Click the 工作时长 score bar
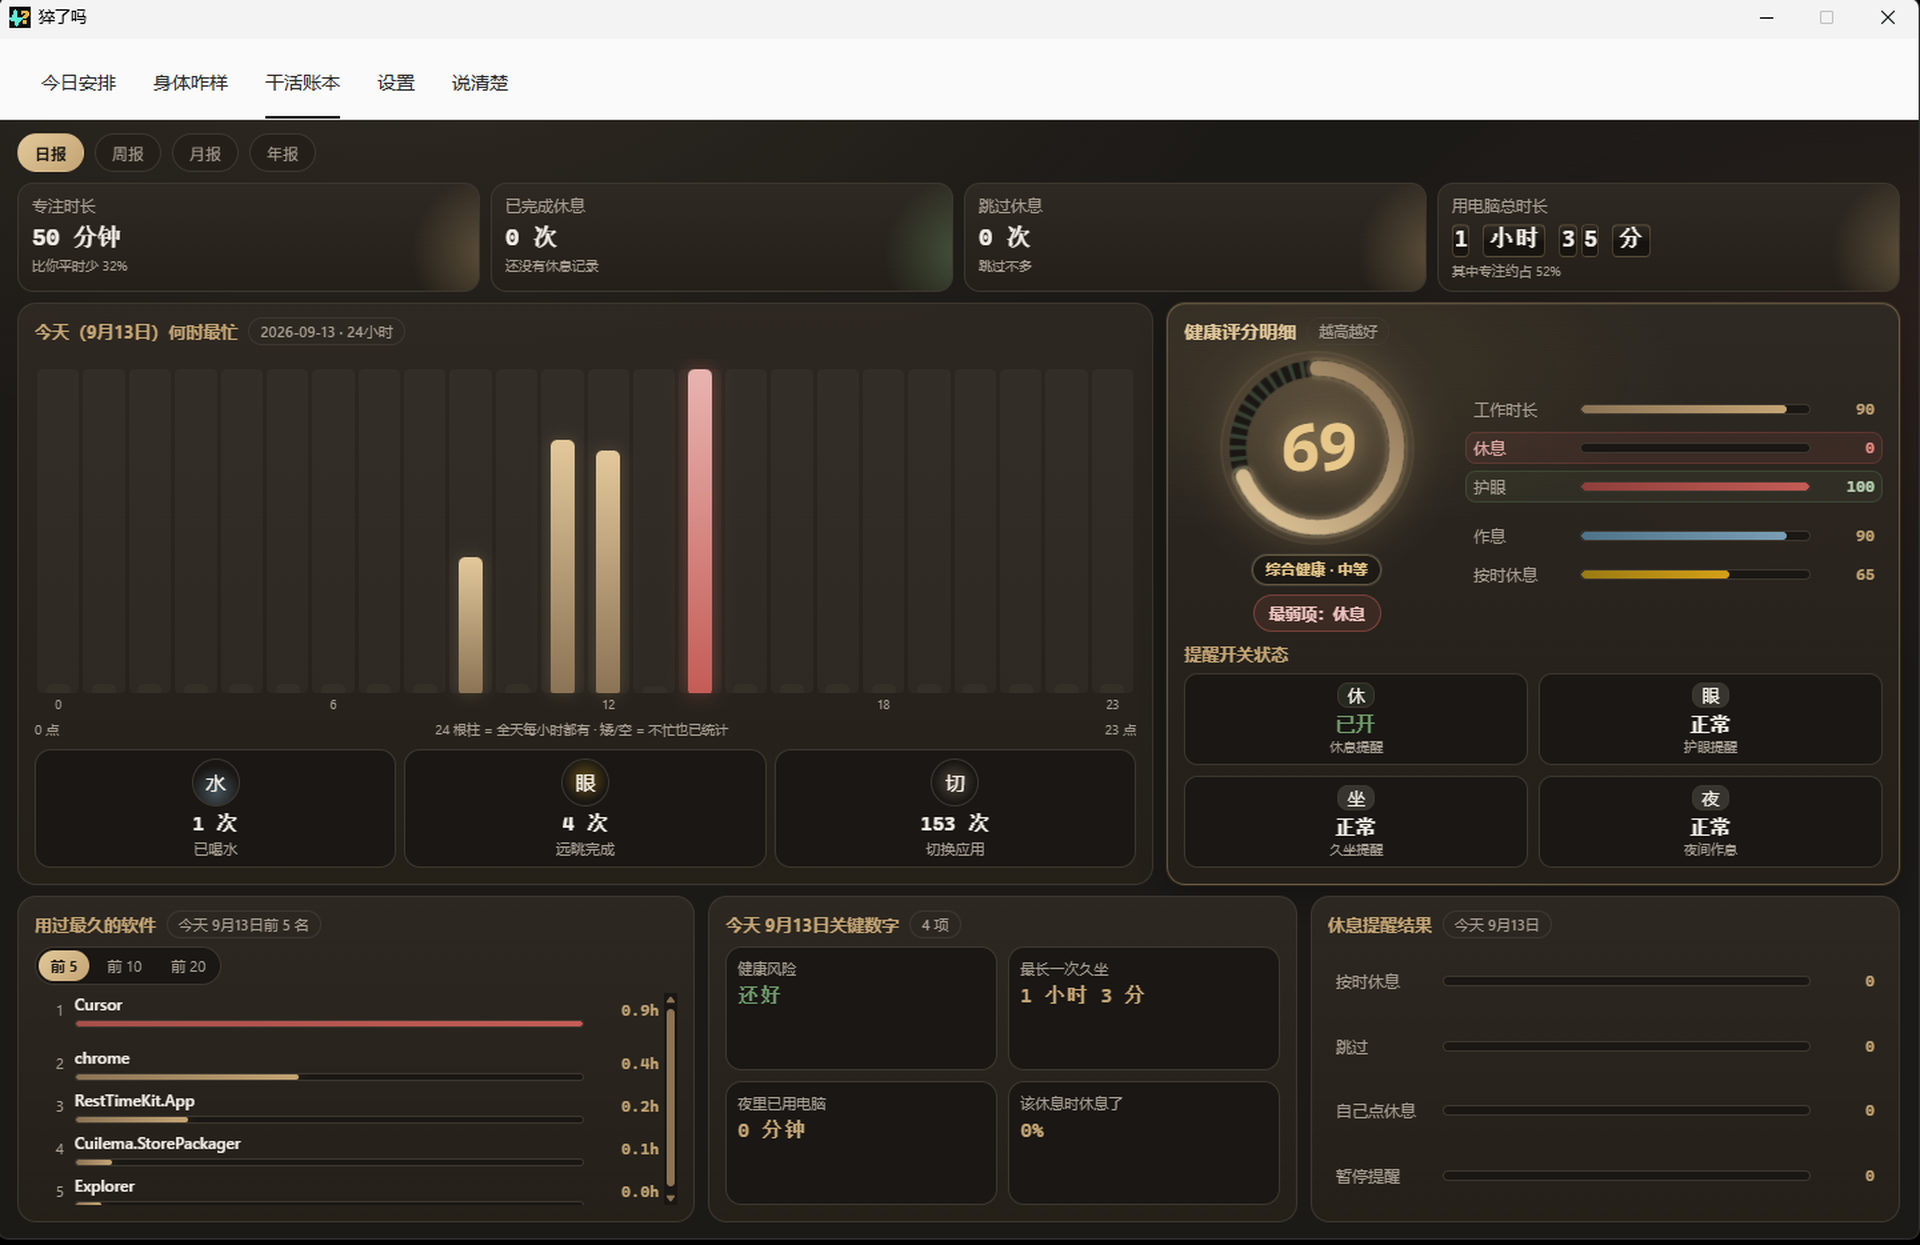Image resolution: width=1920 pixels, height=1245 pixels. click(x=1694, y=409)
